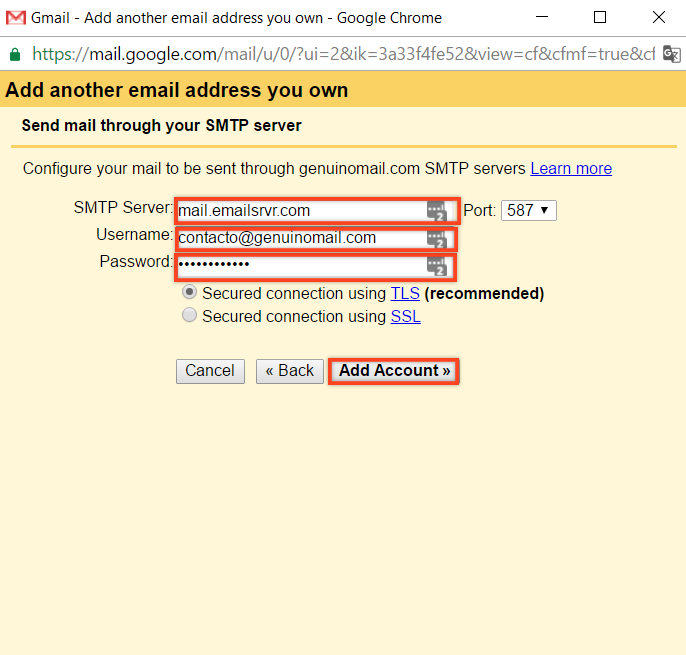This screenshot has width=686, height=655.
Task: Click the 'Password:' label
Action: (136, 261)
